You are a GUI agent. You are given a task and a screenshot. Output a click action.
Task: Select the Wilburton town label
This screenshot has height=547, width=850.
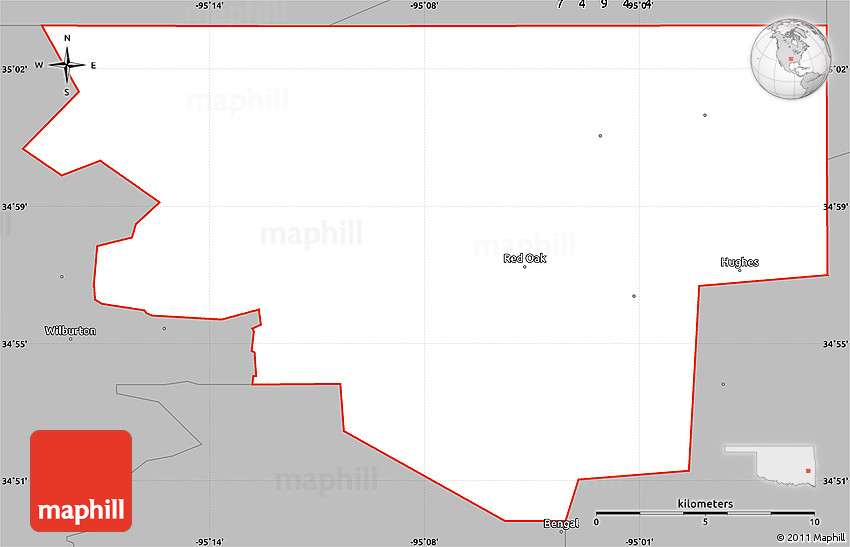tap(70, 330)
